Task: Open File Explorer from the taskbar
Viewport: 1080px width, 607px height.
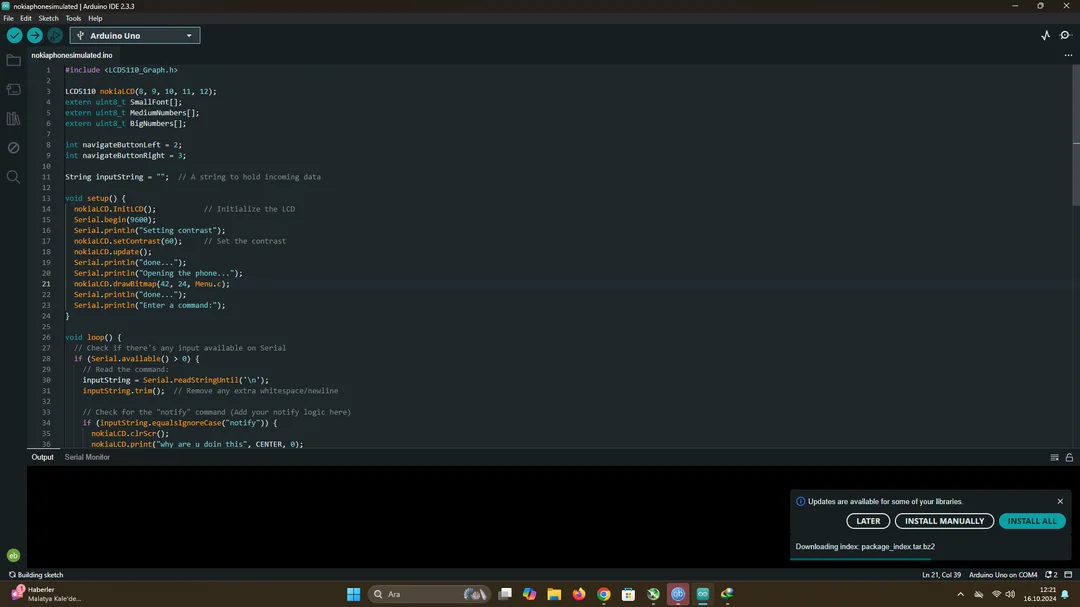Action: click(554, 594)
